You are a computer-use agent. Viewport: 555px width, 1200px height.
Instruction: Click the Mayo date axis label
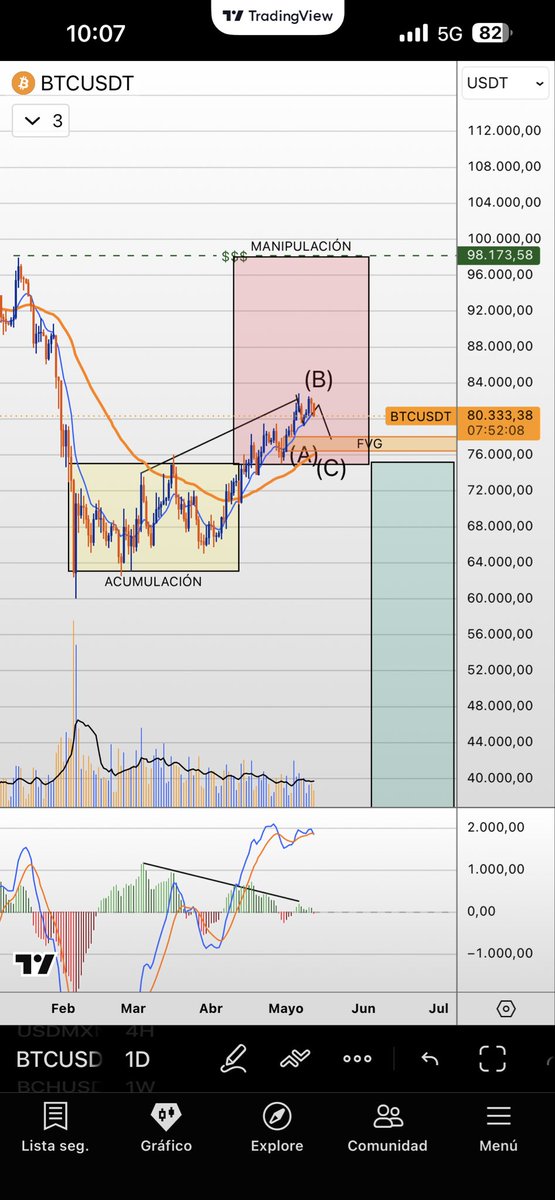pos(286,1008)
